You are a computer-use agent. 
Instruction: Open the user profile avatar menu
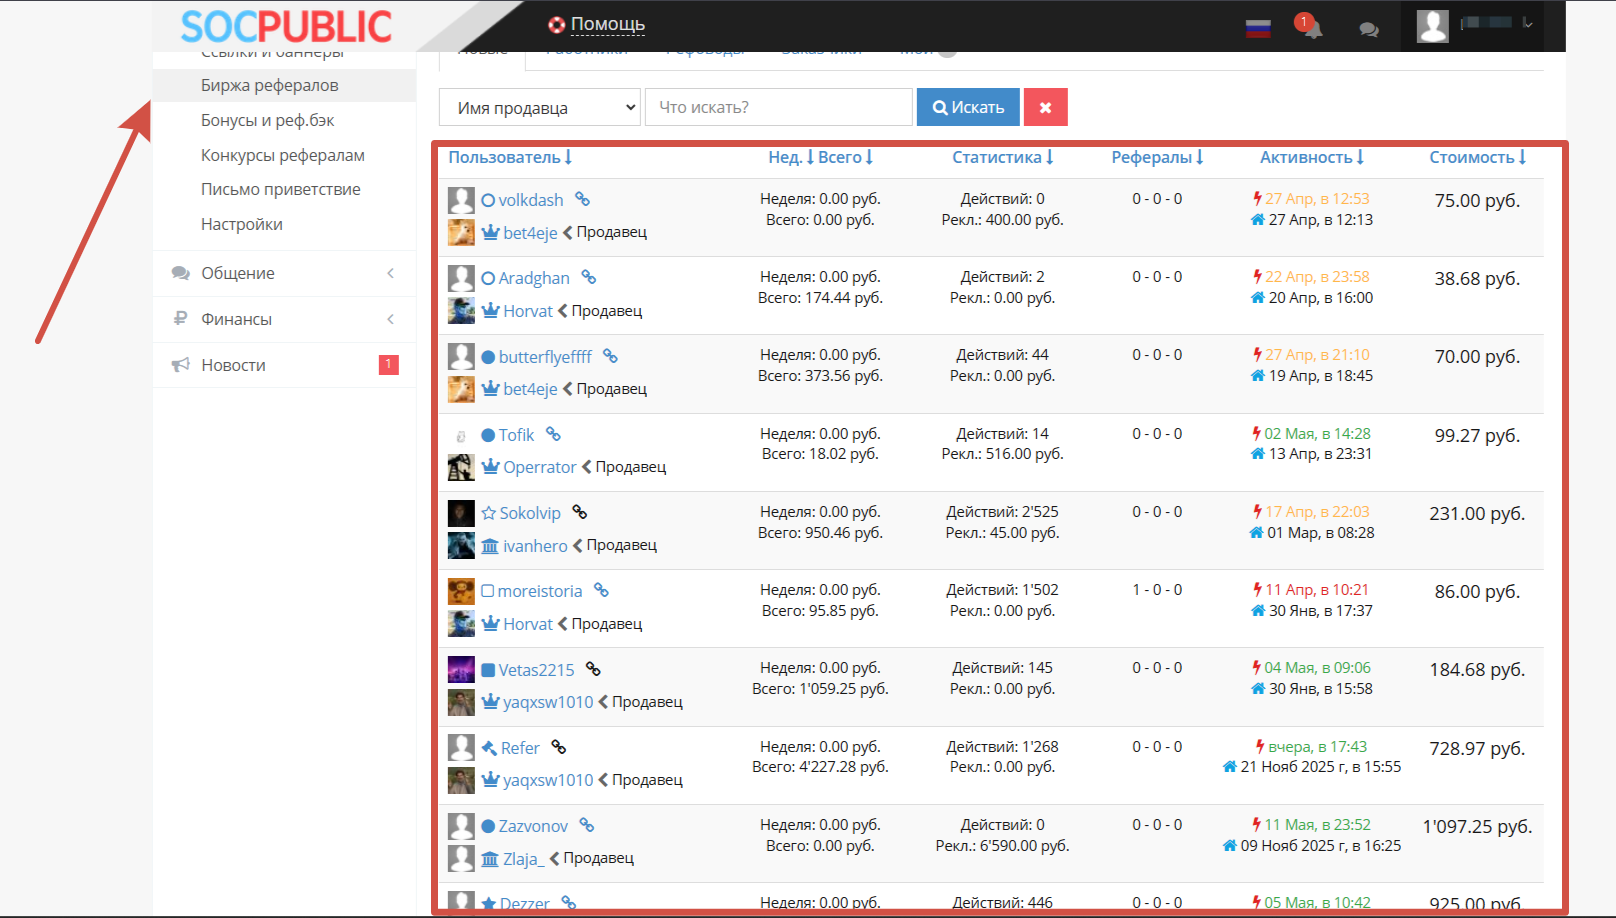pos(1433,26)
